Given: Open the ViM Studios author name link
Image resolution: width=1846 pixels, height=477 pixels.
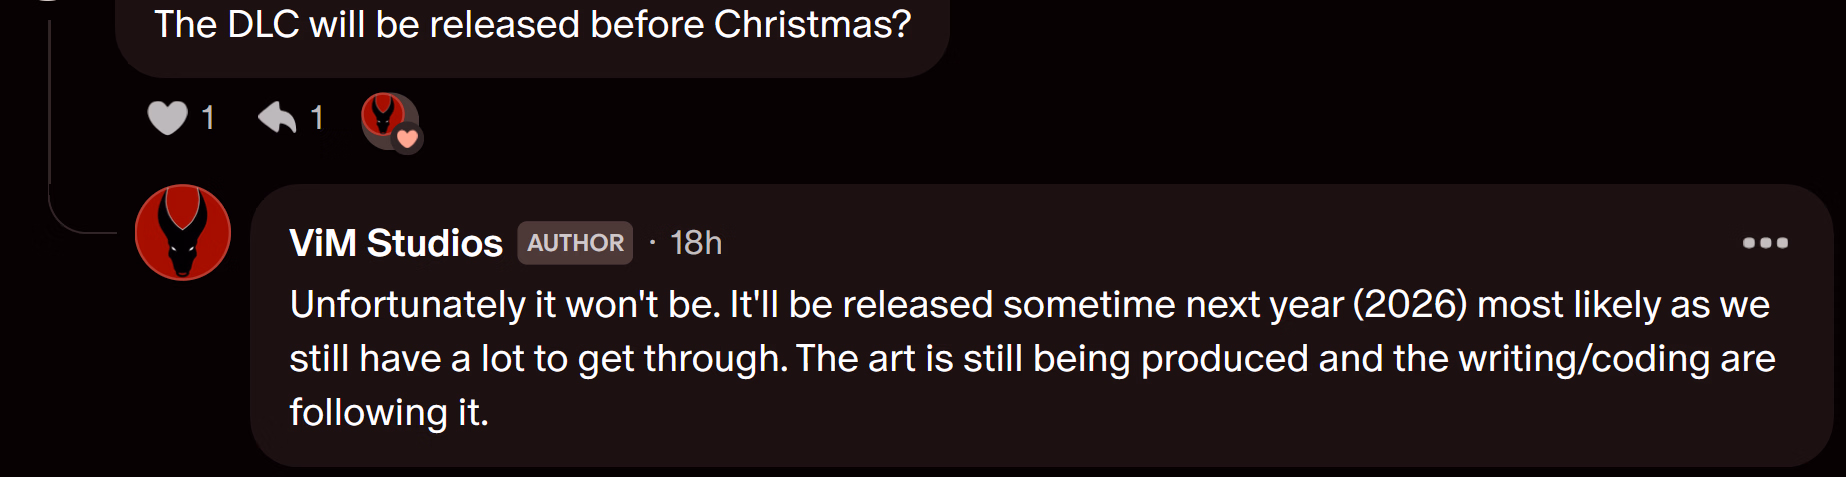Looking at the screenshot, I should (x=396, y=243).
